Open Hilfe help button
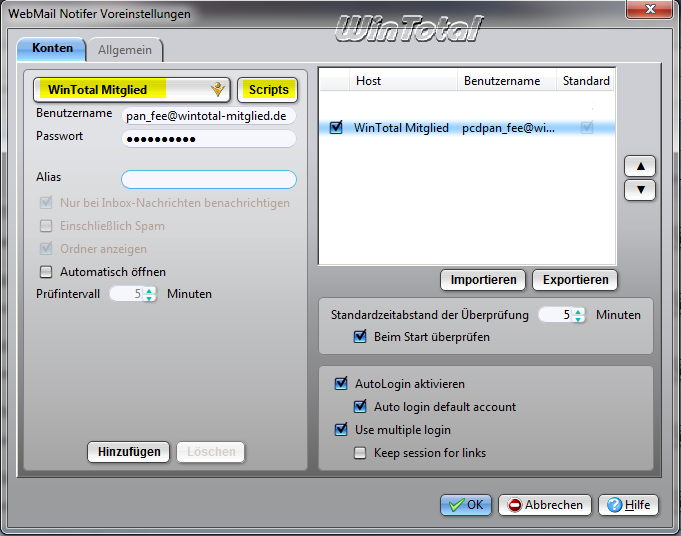 click(x=628, y=505)
